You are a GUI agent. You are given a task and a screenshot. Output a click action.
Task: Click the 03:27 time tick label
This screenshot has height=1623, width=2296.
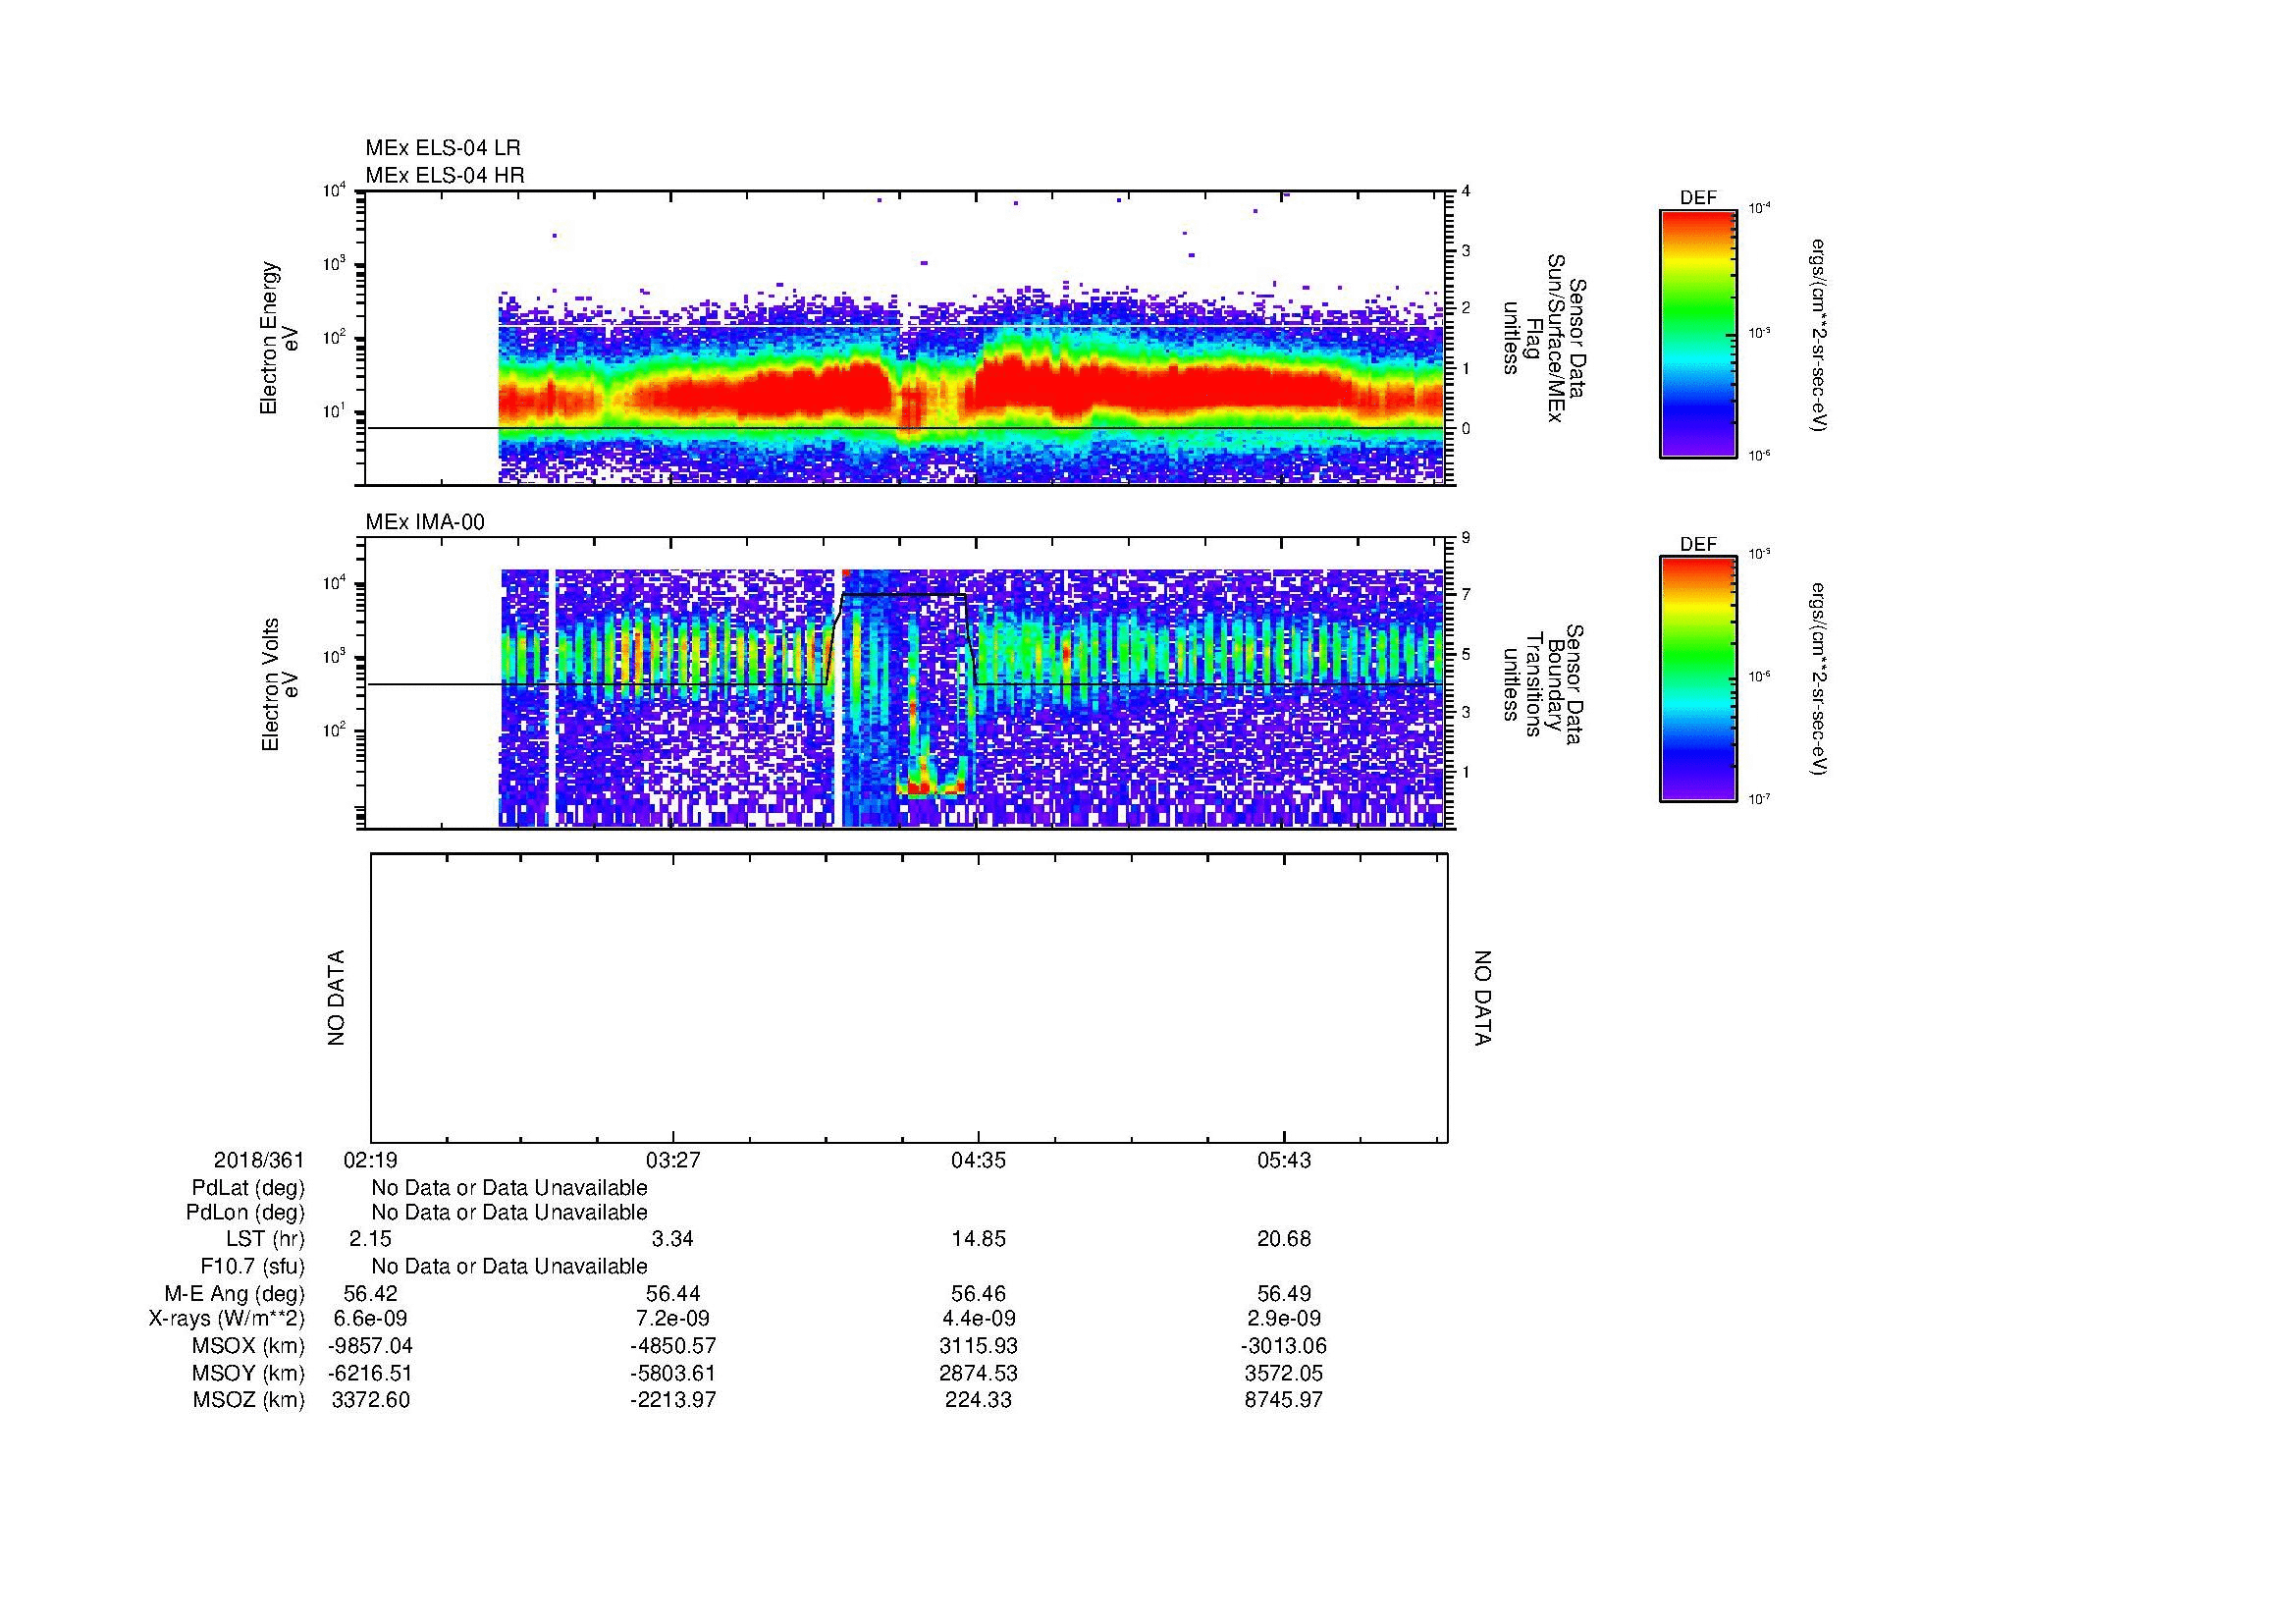pyautogui.click(x=673, y=1160)
